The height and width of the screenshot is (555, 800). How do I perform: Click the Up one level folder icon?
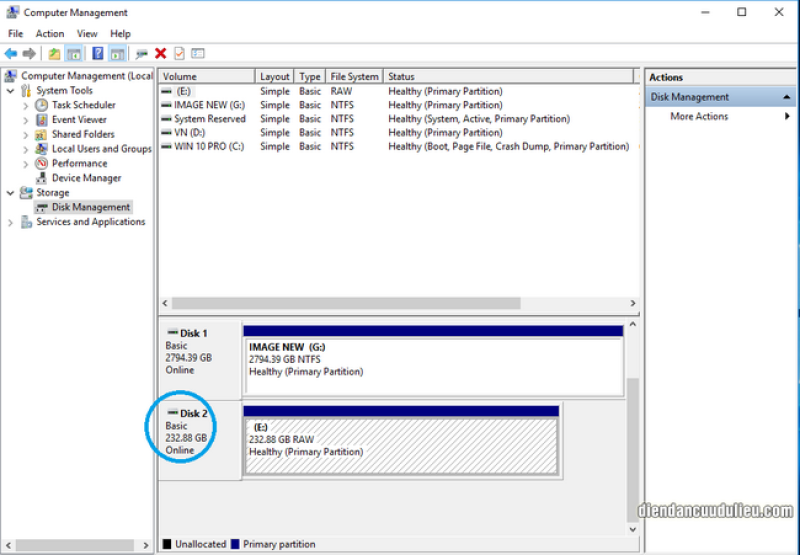click(x=54, y=53)
